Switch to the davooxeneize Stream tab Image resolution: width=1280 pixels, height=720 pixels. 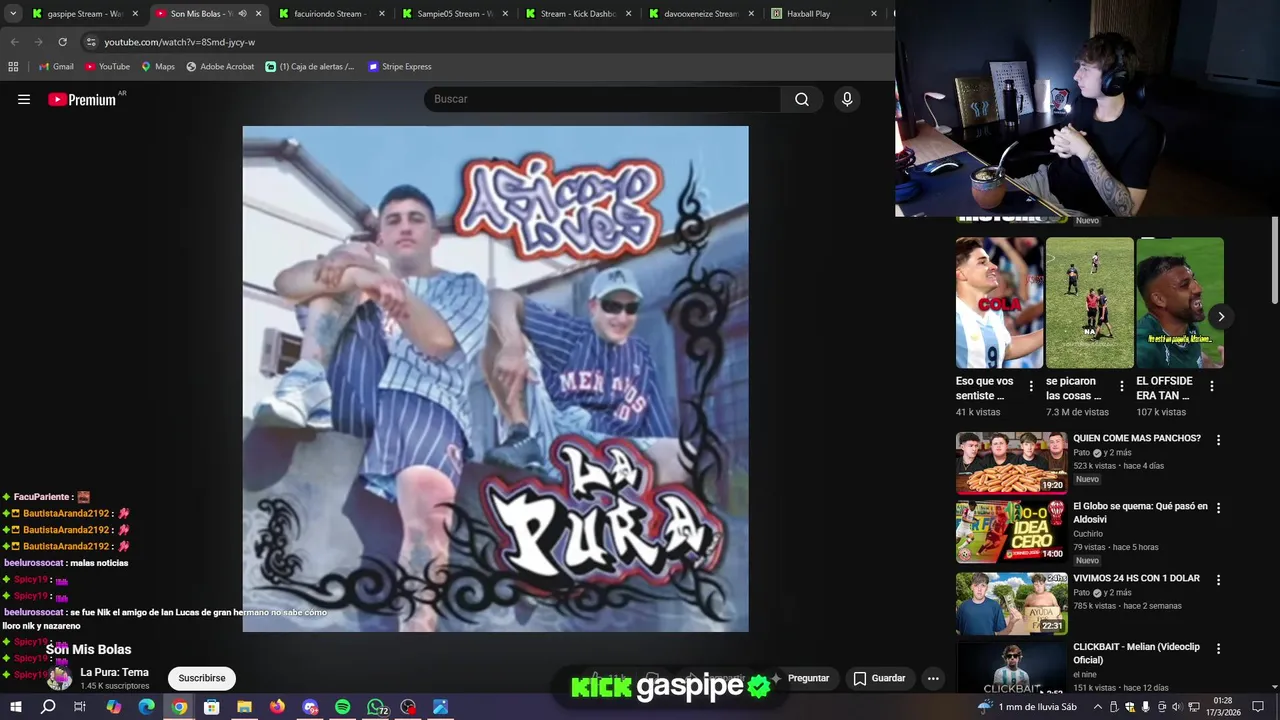tap(701, 14)
